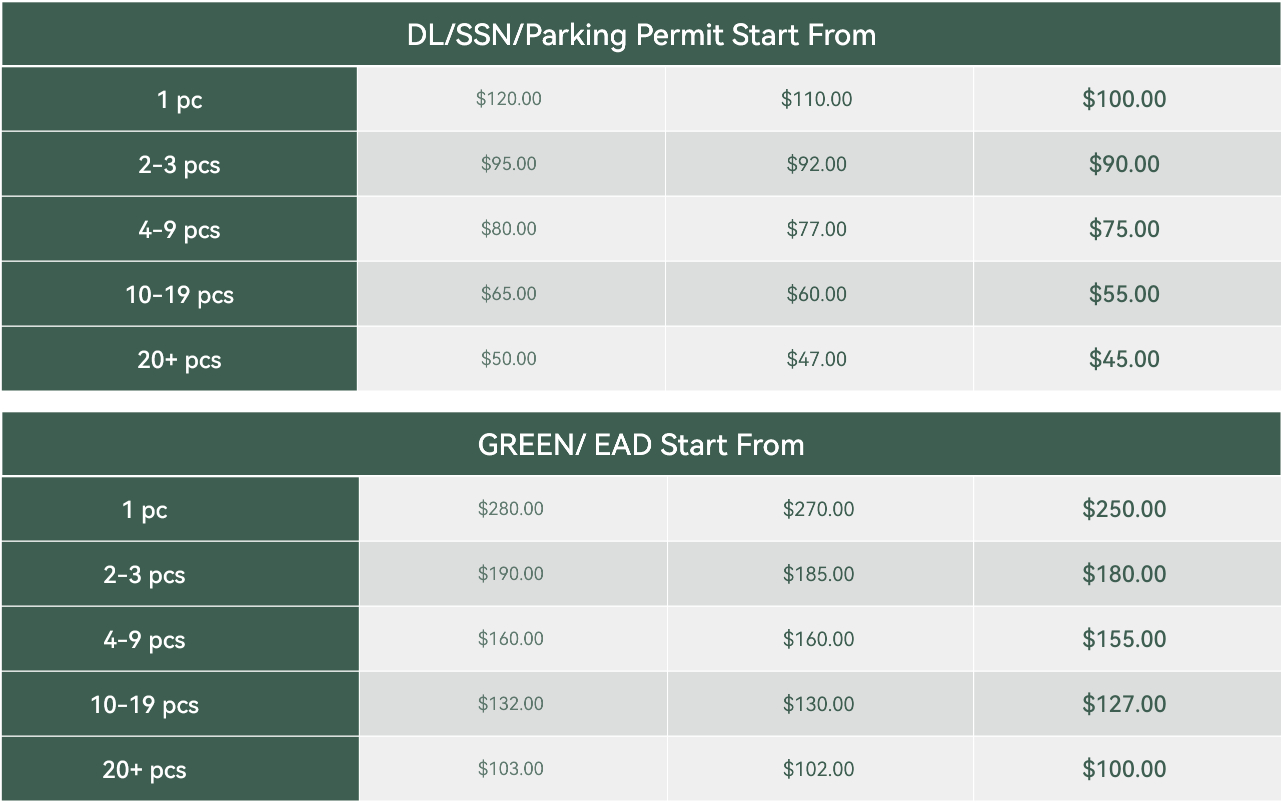Click the DL/SSN/Parking Permit Start From header
The width and height of the screenshot is (1283, 802).
(x=641, y=35)
